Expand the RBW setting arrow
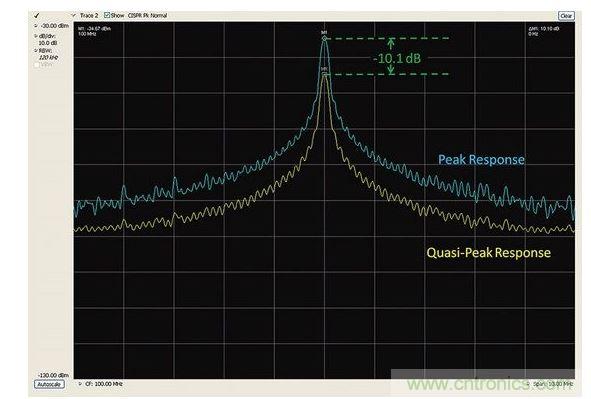This screenshot has width=591, height=399. coord(36,50)
